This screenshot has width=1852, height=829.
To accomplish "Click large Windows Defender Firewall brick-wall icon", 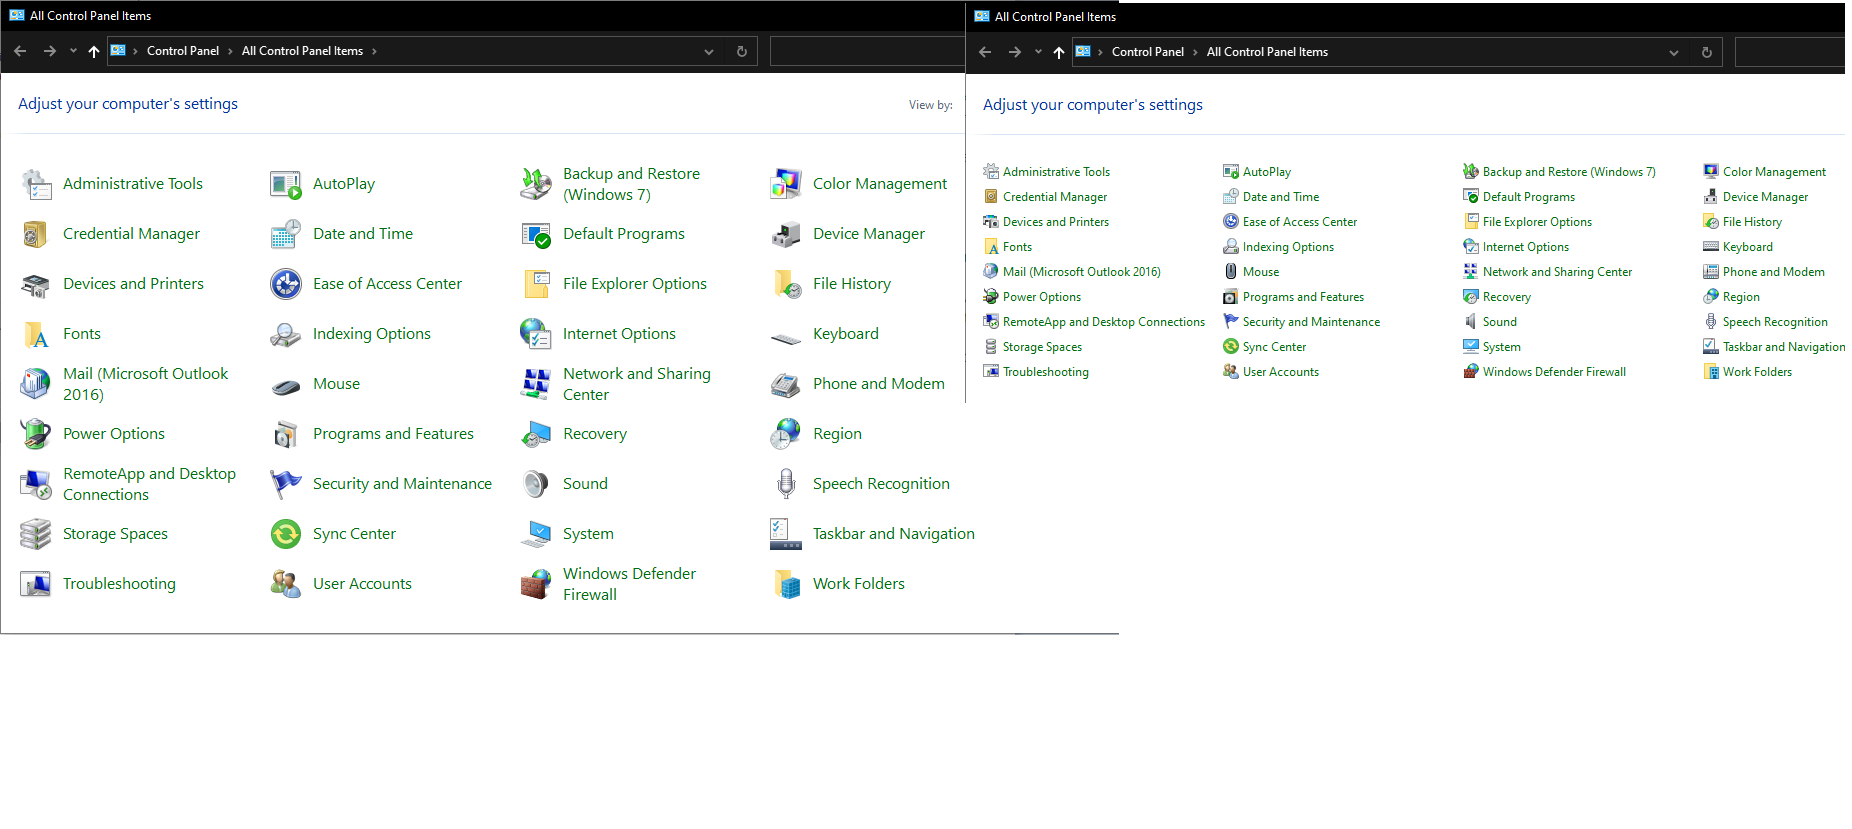I will click(536, 584).
